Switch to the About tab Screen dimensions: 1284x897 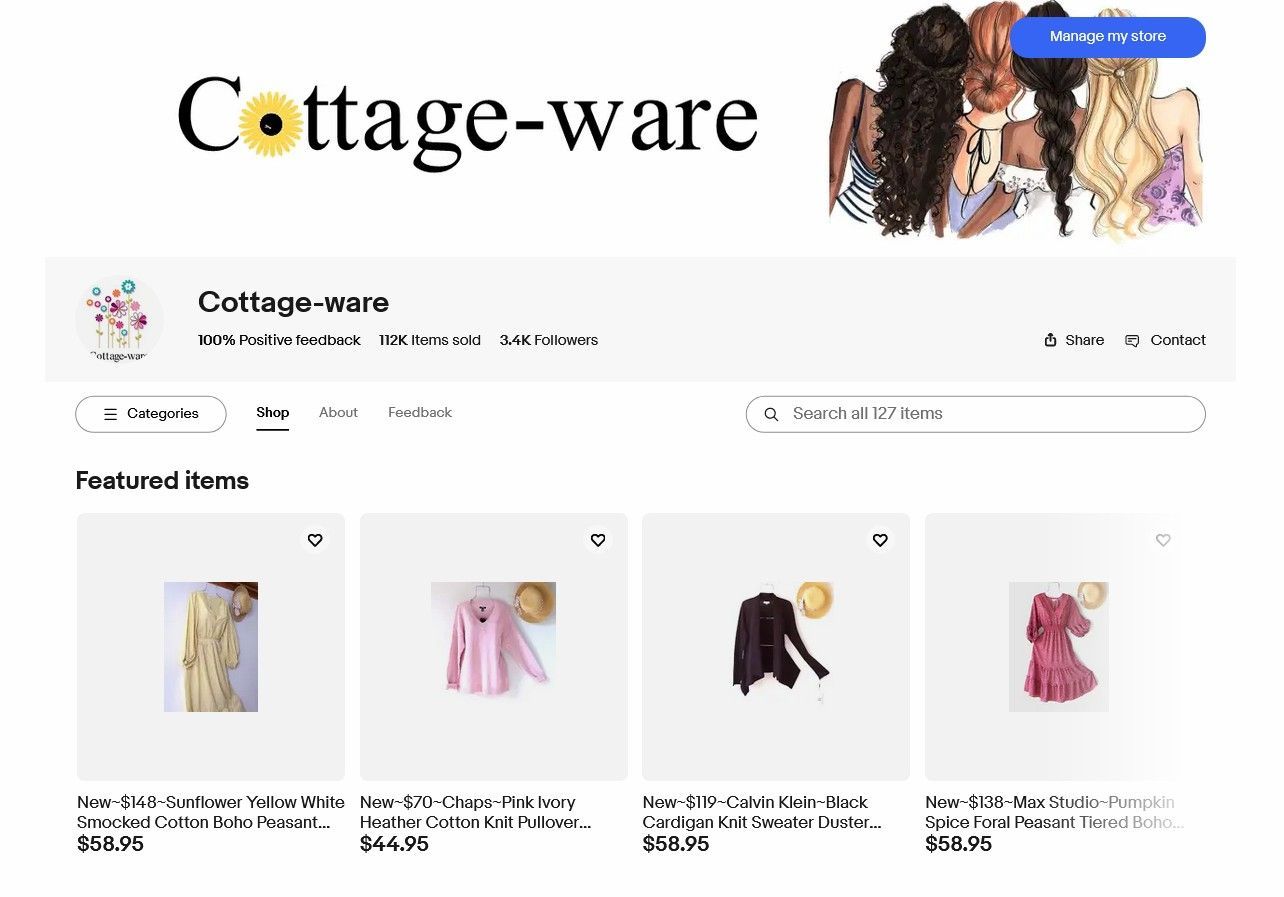(x=338, y=412)
